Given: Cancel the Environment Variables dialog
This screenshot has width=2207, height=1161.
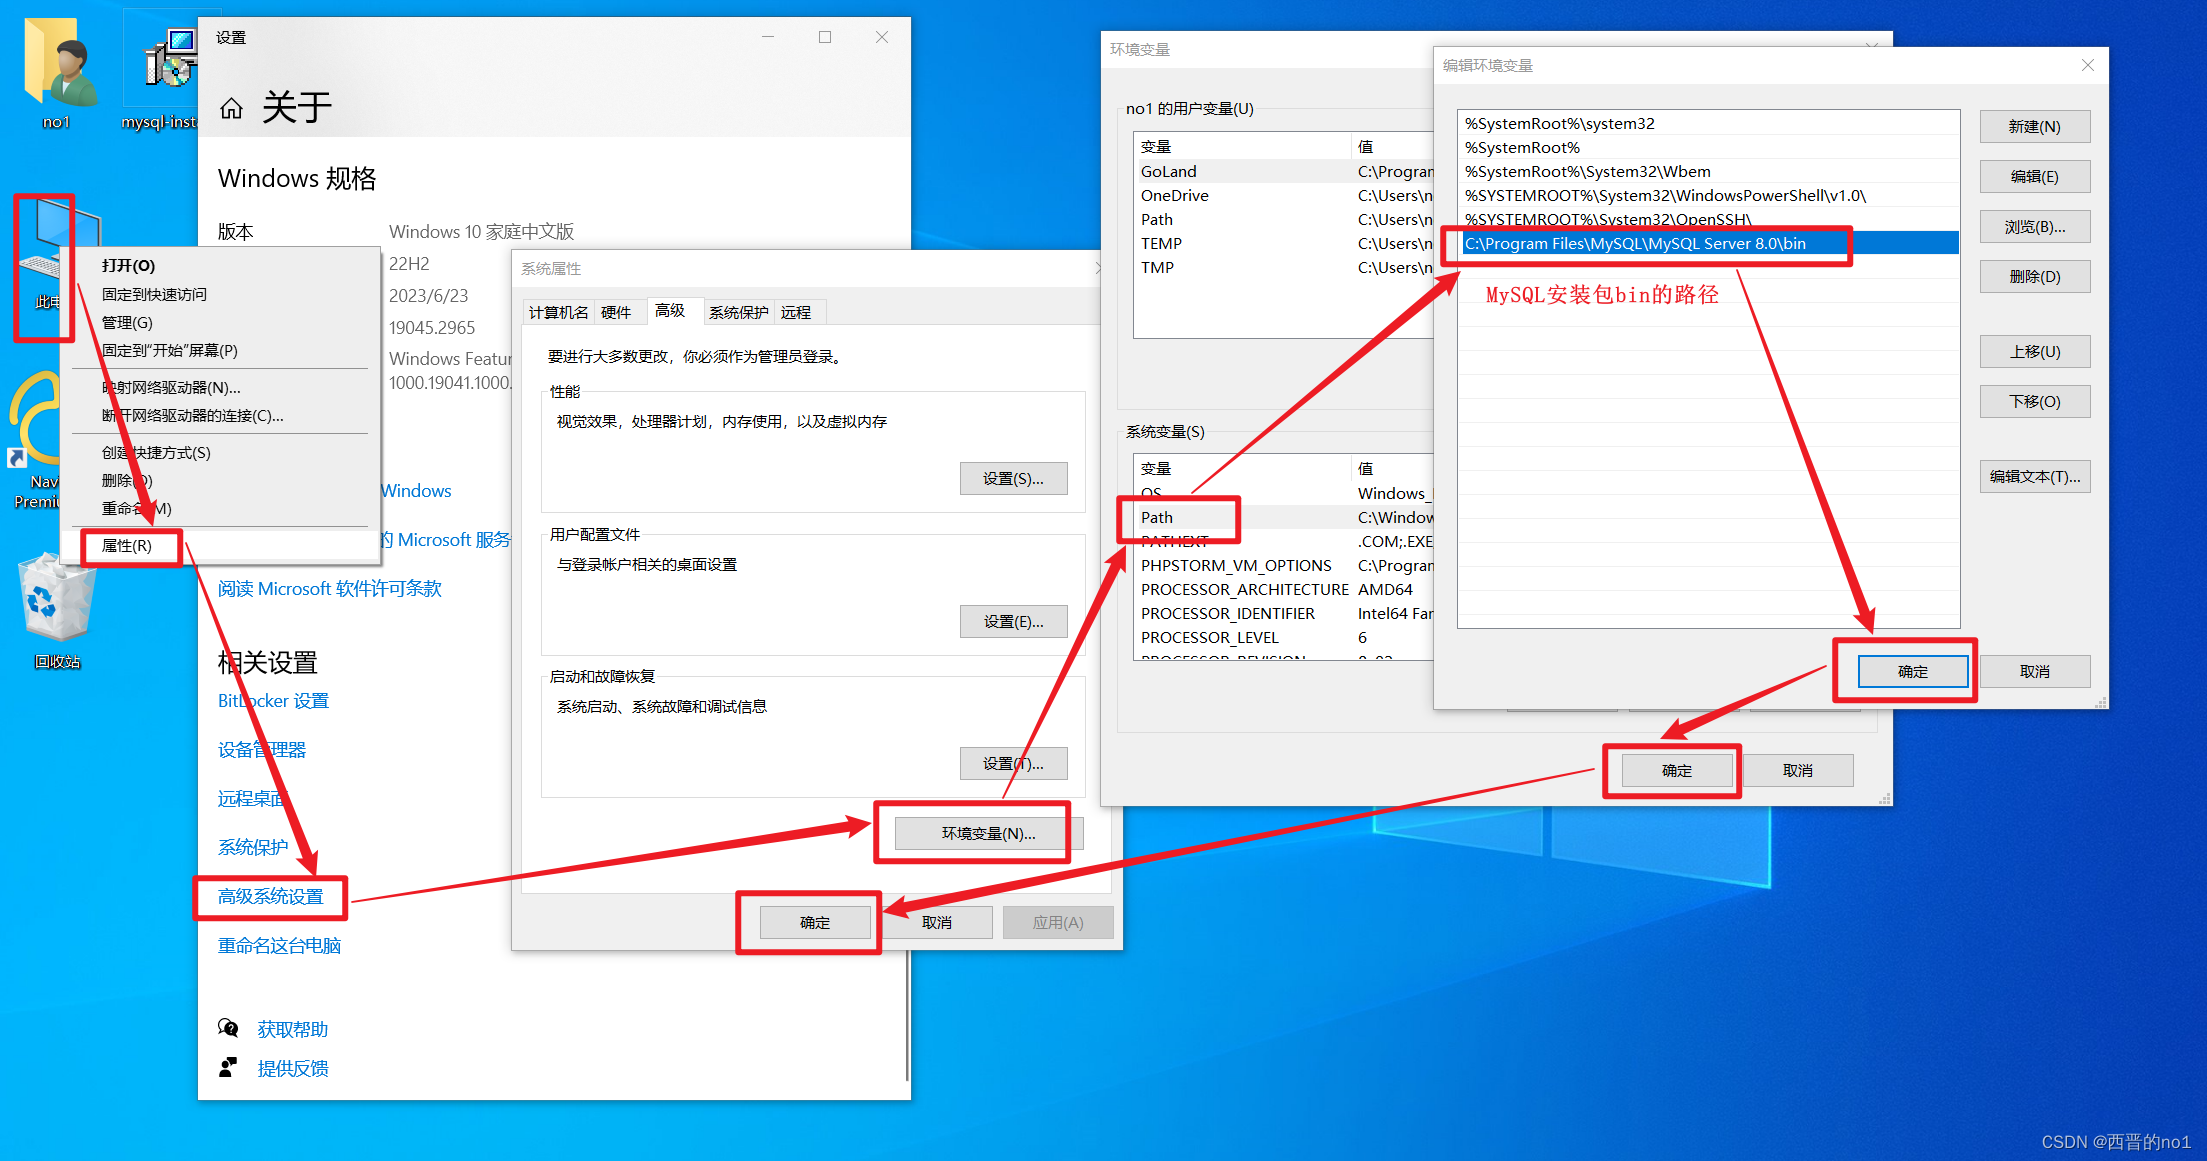Looking at the screenshot, I should click(x=1798, y=770).
